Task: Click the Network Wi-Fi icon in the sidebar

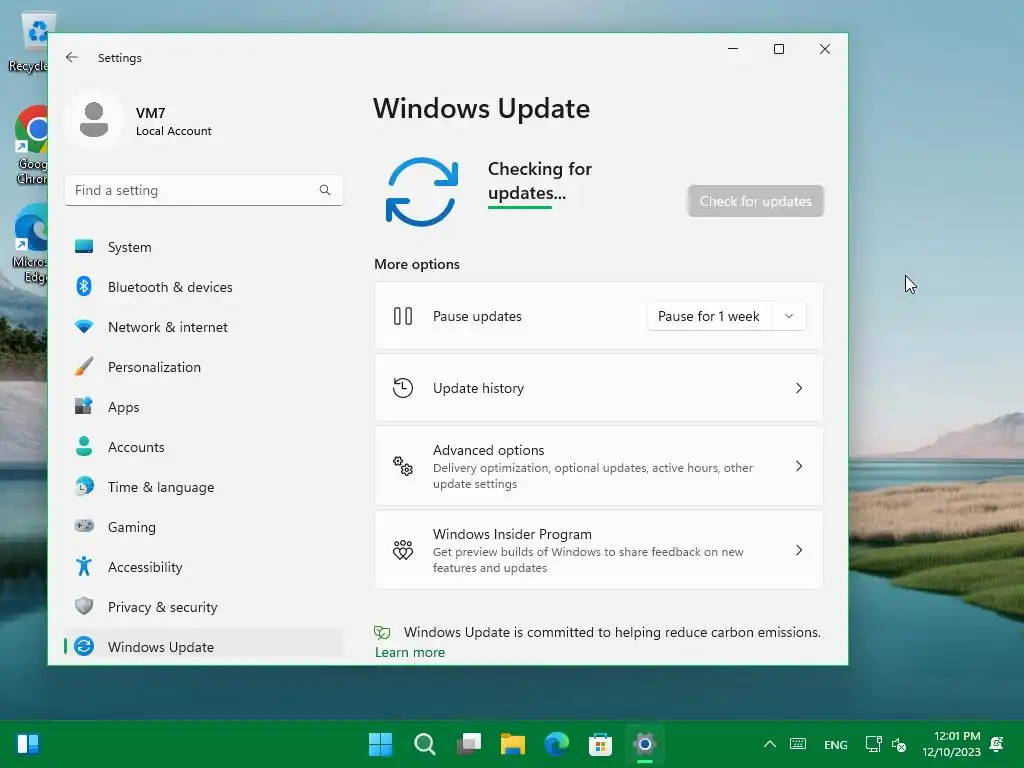Action: point(84,327)
